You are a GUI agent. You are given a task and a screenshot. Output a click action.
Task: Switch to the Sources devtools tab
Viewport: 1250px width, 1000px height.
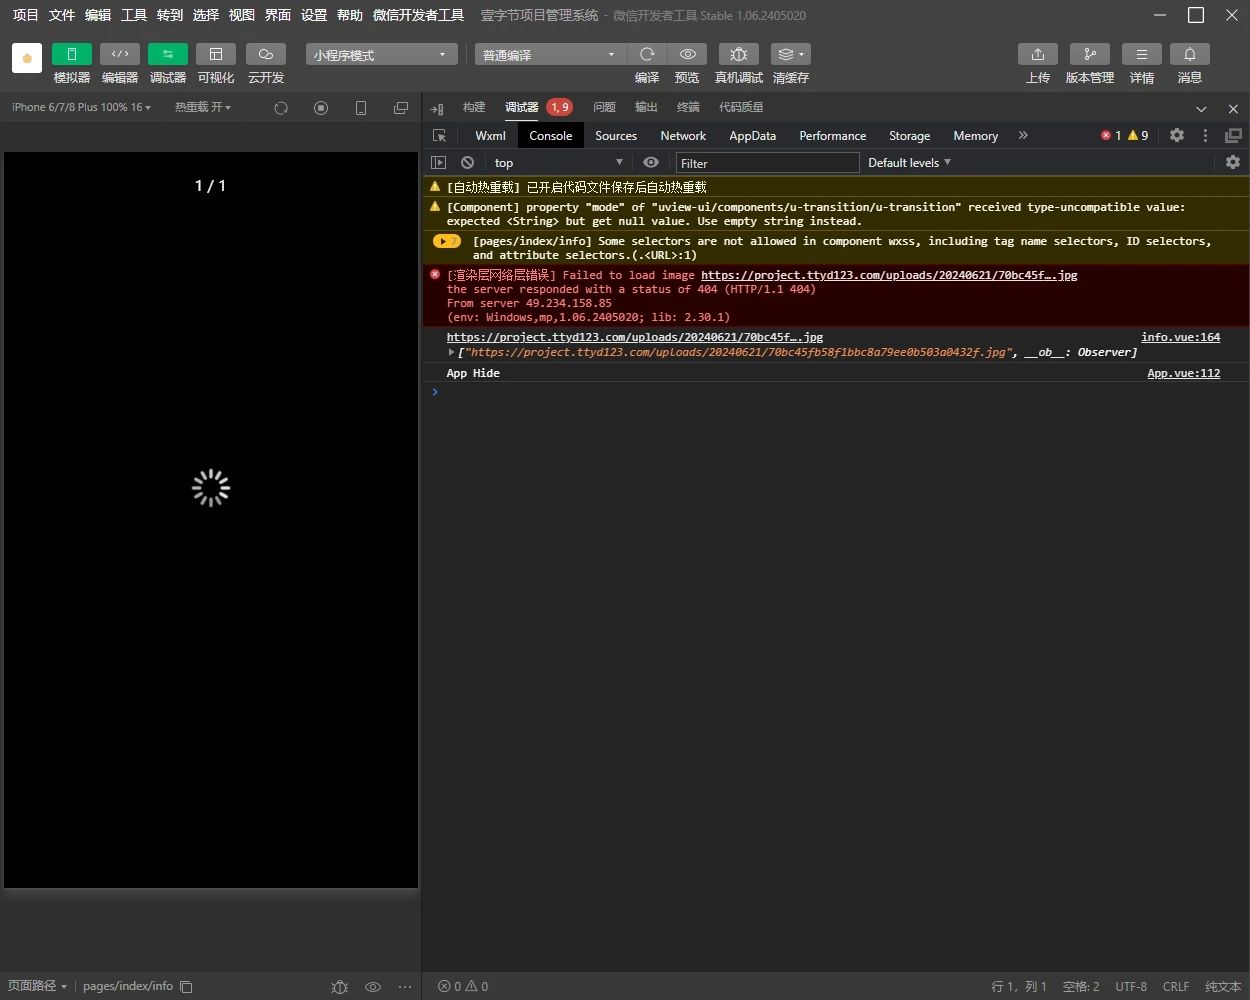pos(616,136)
